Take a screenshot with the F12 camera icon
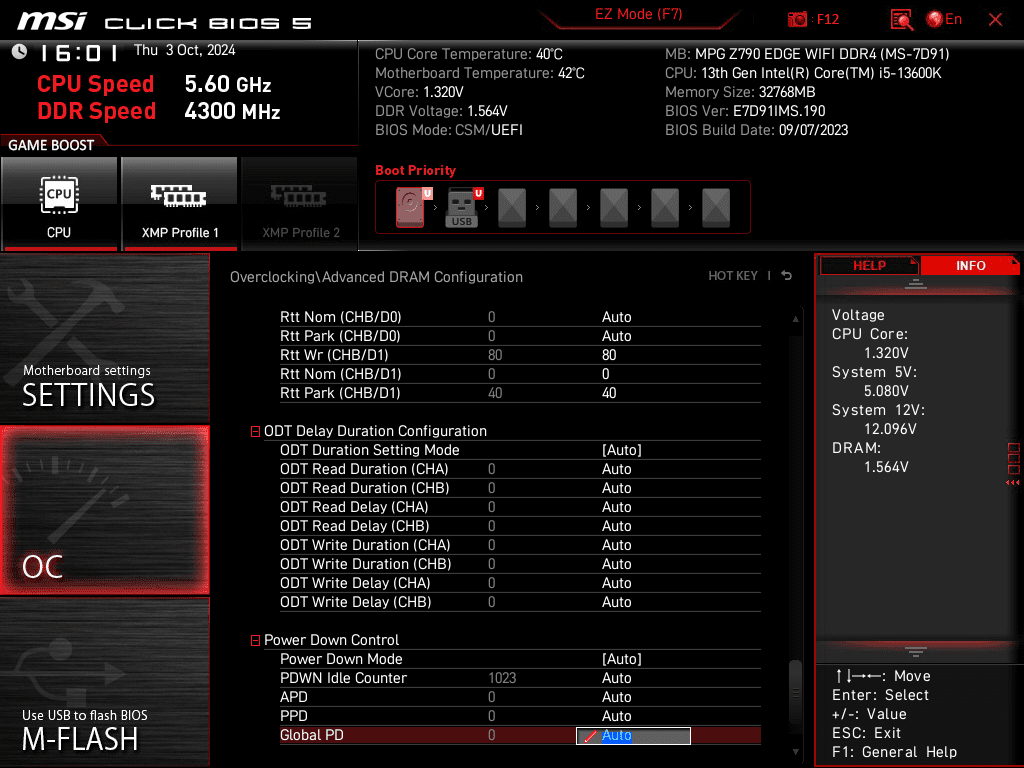Viewport: 1024px width, 768px height. tap(797, 19)
